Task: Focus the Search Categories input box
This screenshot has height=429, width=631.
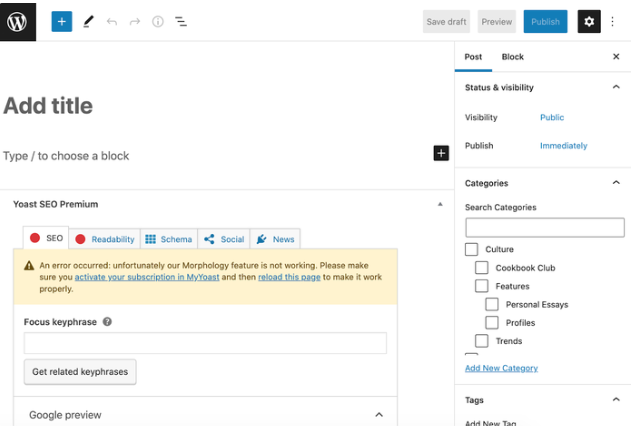Action: pyautogui.click(x=545, y=227)
